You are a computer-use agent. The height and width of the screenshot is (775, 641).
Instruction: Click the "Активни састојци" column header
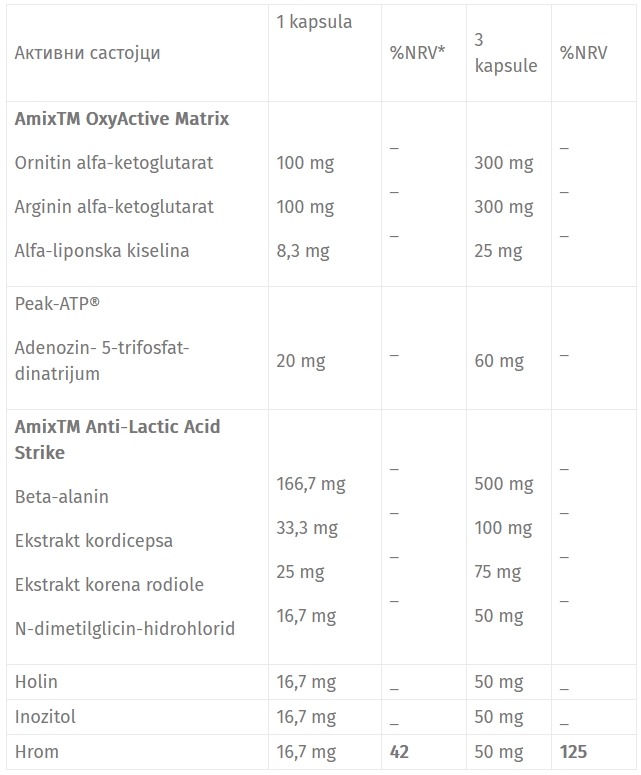tap(87, 53)
